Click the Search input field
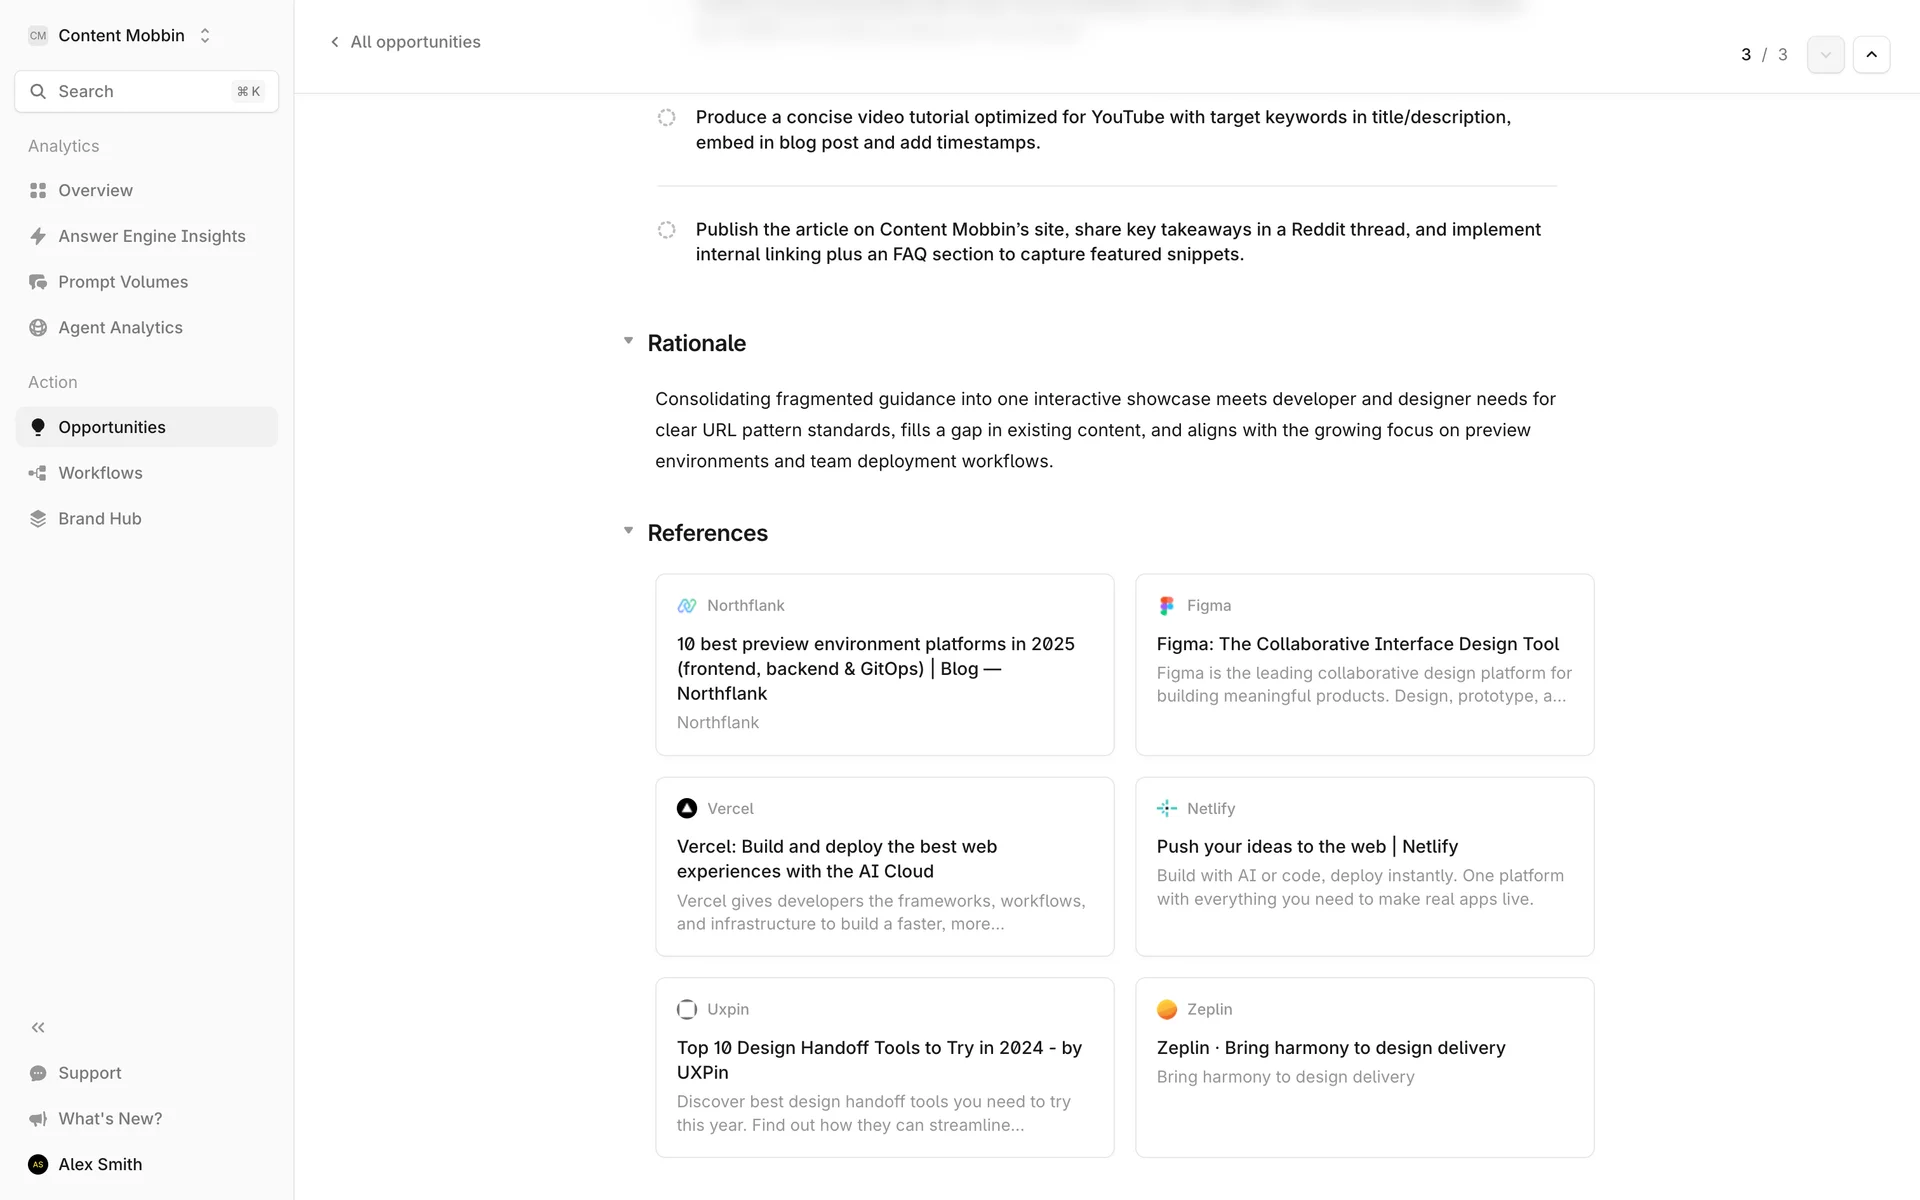1920x1200 pixels. pos(146,92)
